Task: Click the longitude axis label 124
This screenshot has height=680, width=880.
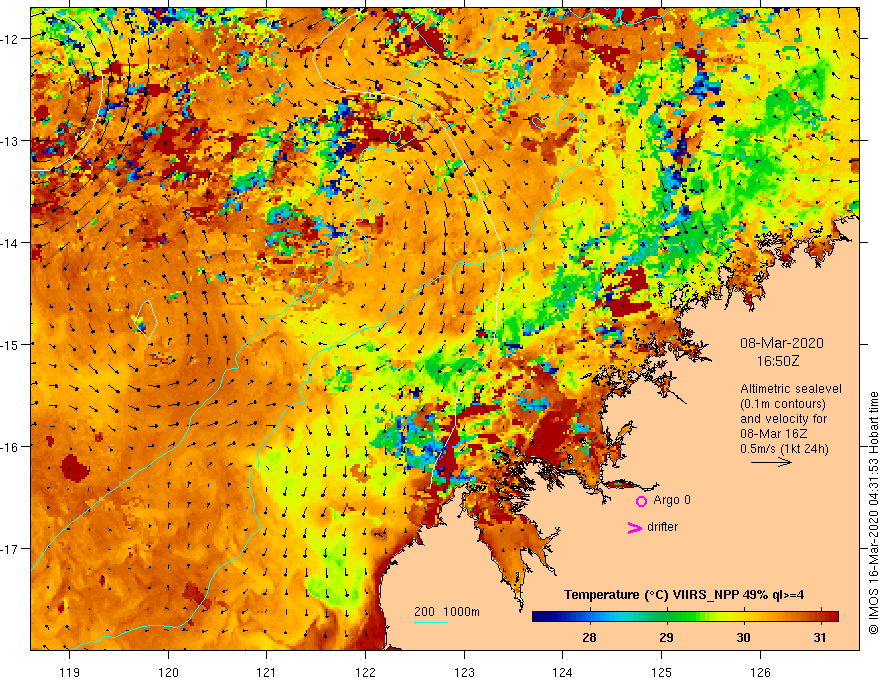Action: coord(563,672)
